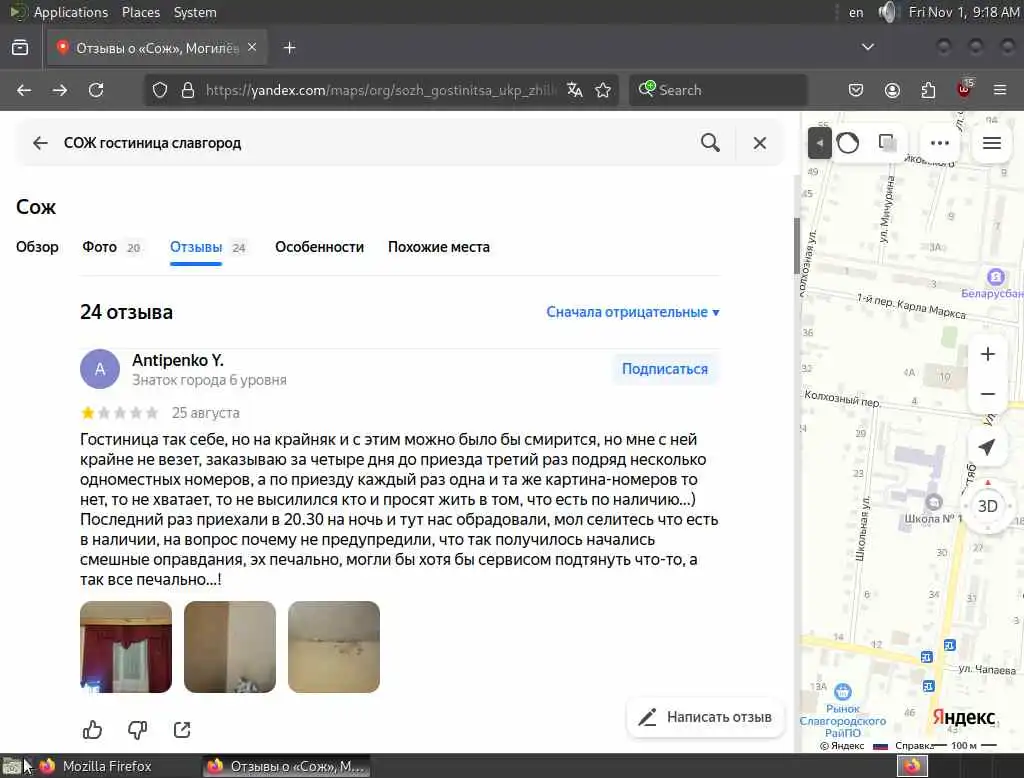Click the review star rating
Image resolution: width=1024 pixels, height=778 pixels.
coord(120,413)
